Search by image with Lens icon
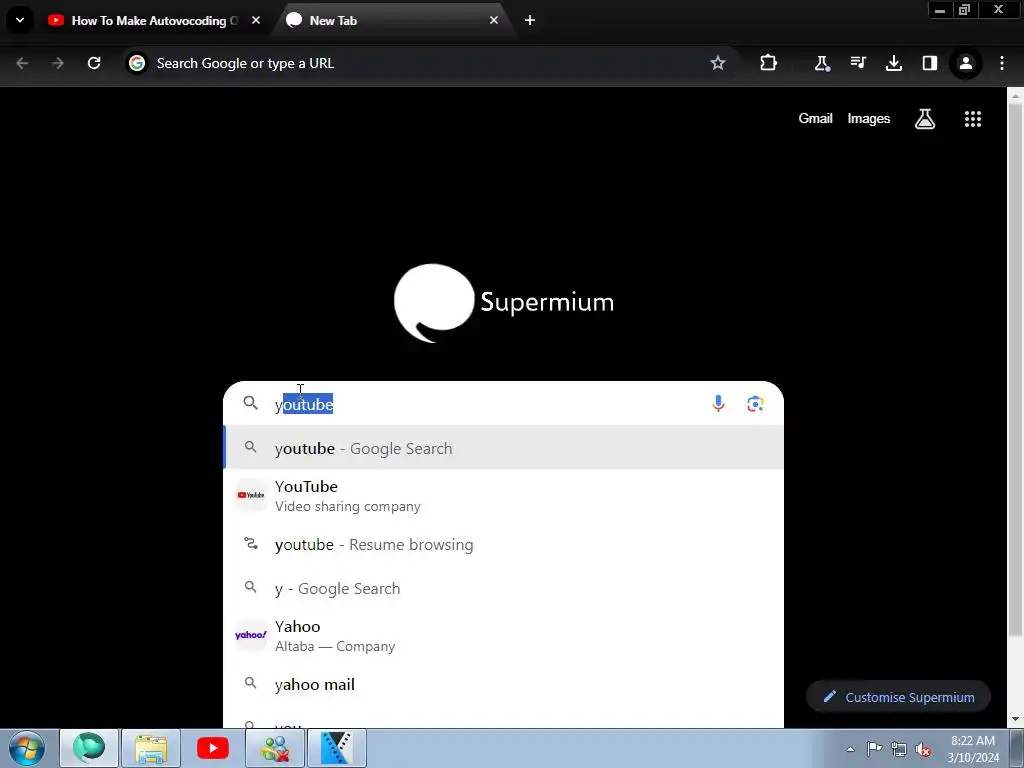 click(x=755, y=404)
